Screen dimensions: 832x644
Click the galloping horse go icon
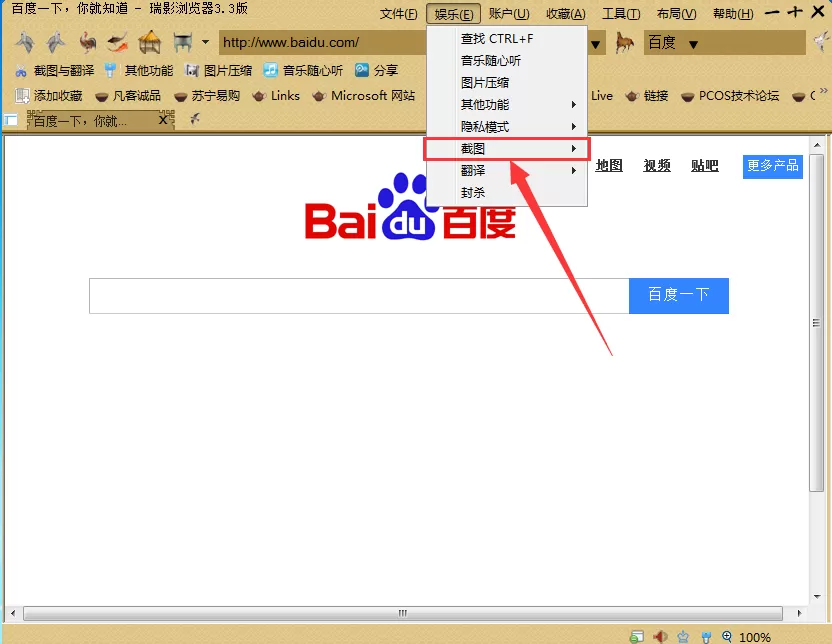pos(624,42)
